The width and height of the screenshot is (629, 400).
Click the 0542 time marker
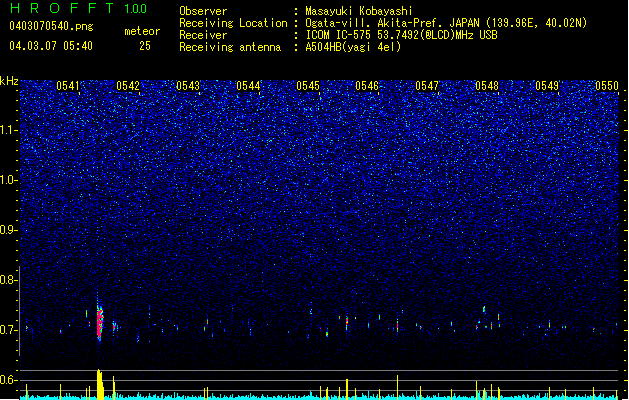pos(128,86)
